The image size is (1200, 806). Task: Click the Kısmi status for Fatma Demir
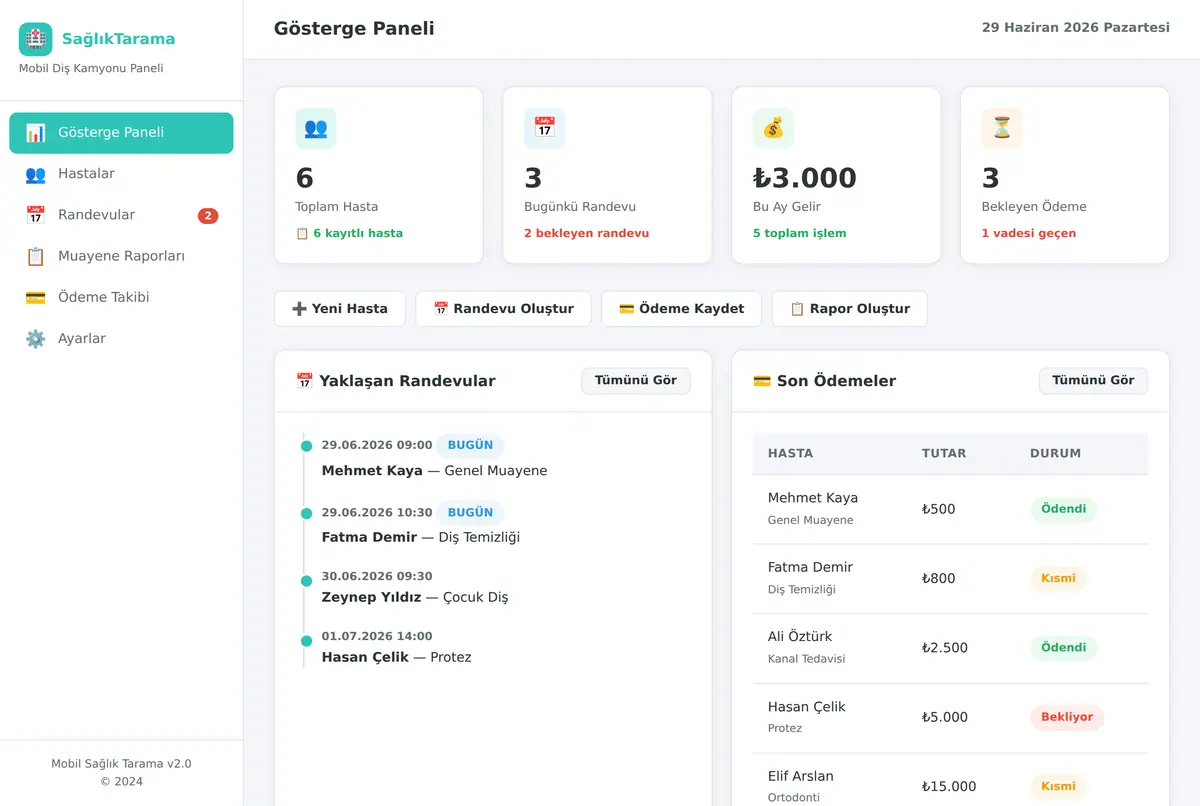[1058, 578]
